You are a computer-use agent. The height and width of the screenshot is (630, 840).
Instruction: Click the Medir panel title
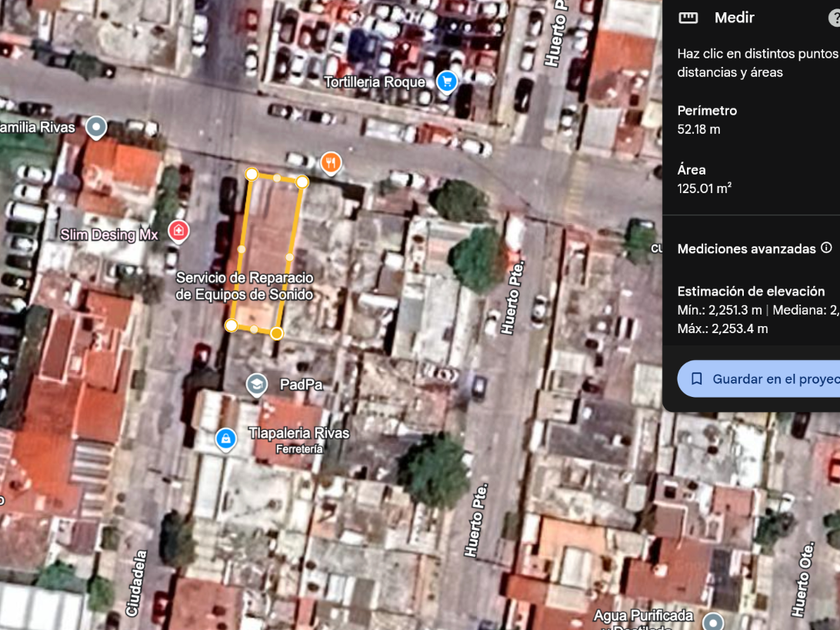734,18
